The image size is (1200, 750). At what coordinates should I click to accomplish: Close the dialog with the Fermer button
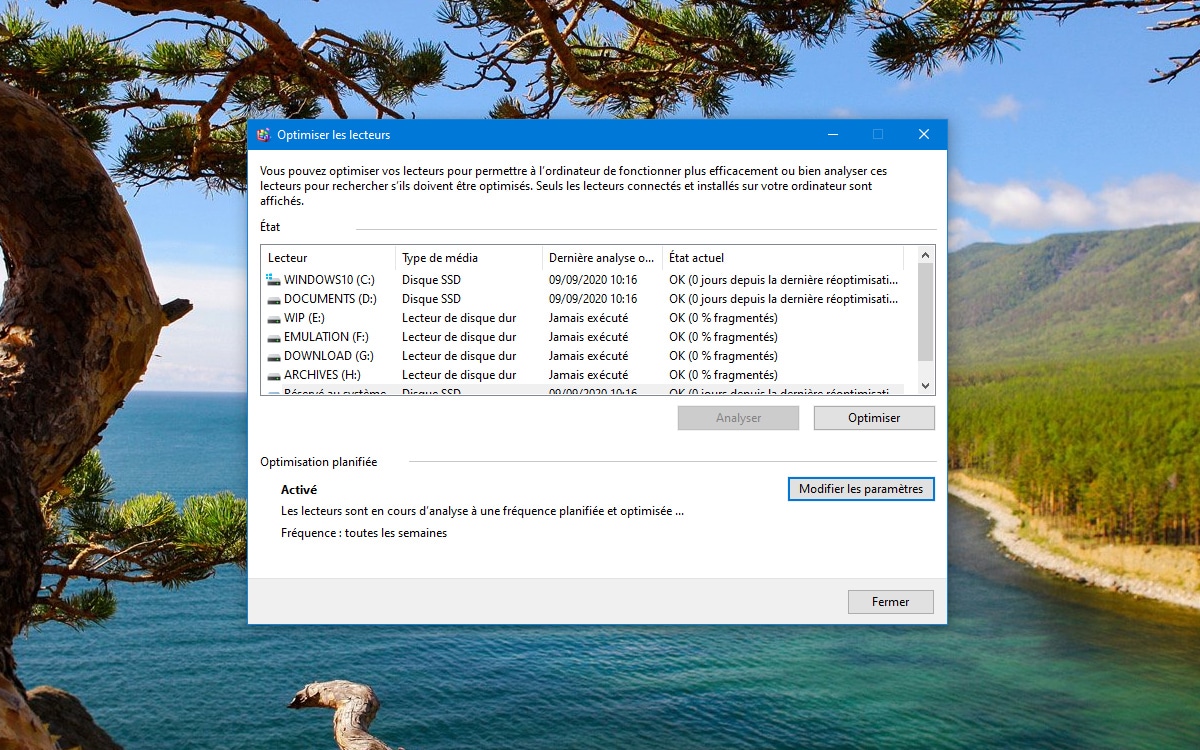[890, 601]
